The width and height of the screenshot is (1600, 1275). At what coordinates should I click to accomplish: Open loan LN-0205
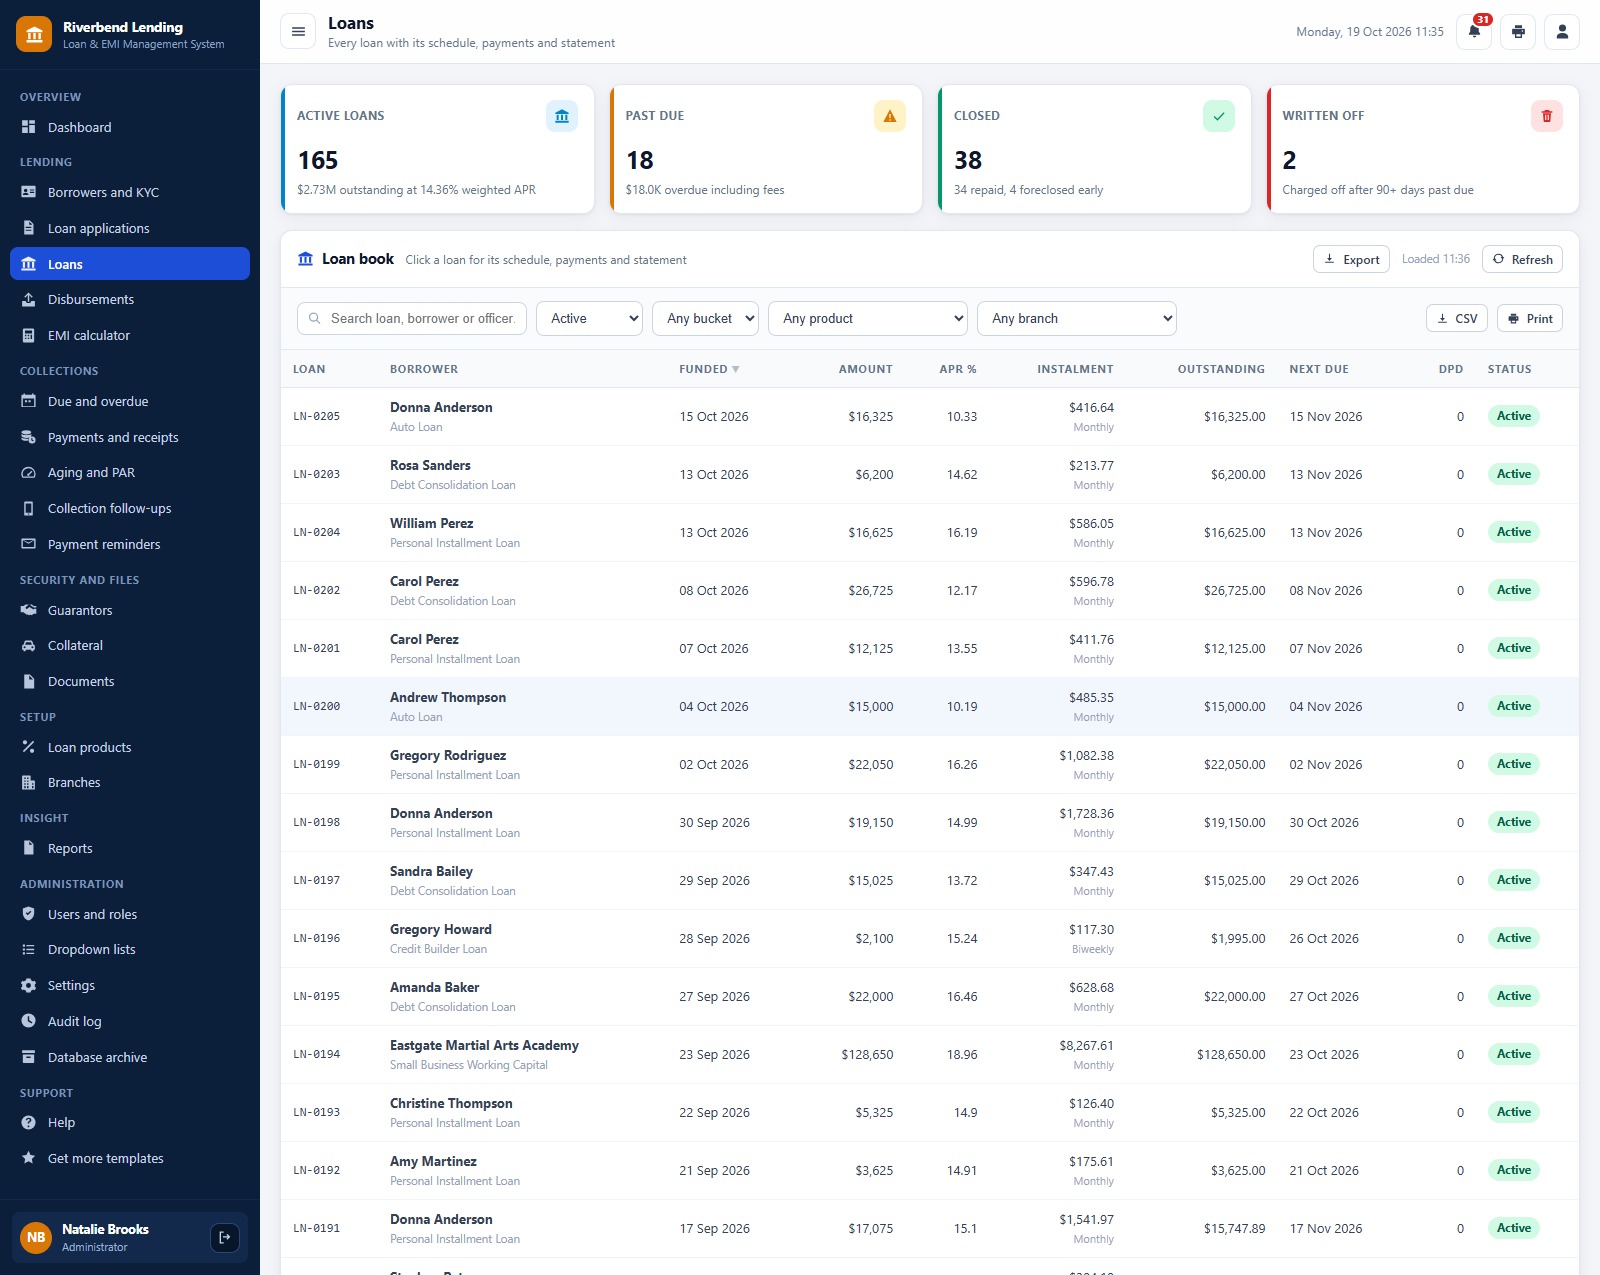(x=316, y=416)
